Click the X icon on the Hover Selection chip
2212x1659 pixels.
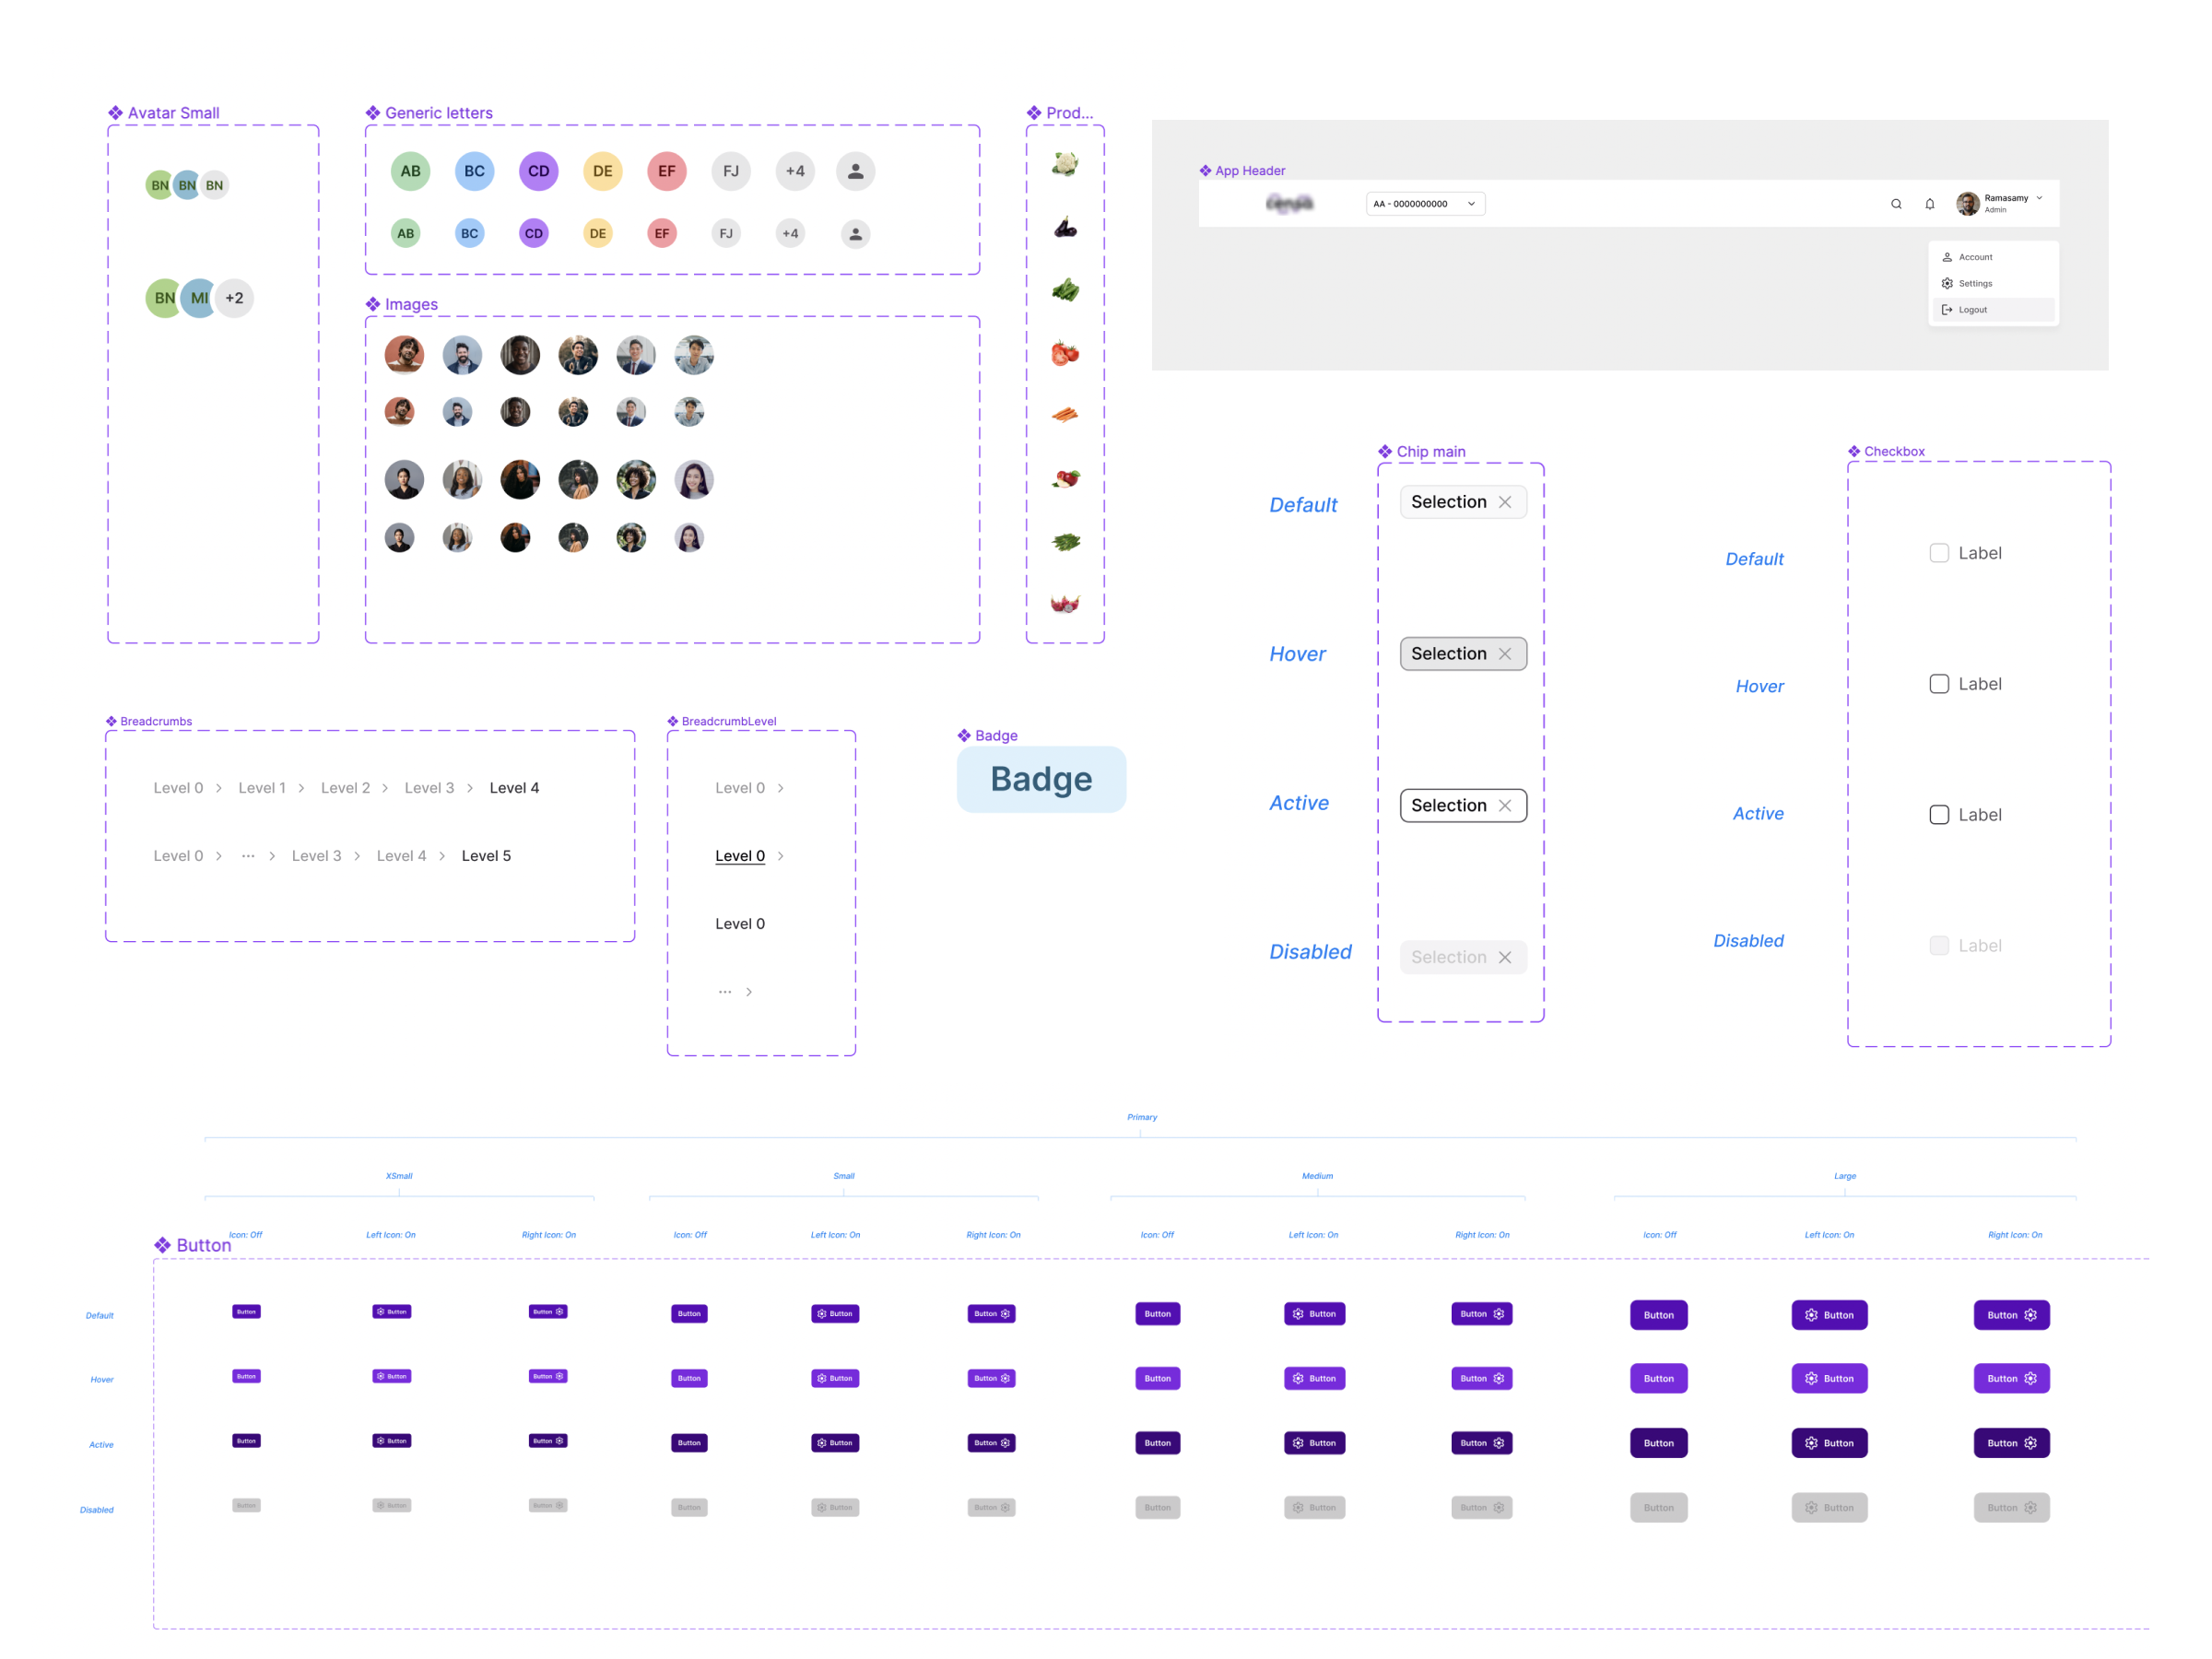tap(1504, 654)
